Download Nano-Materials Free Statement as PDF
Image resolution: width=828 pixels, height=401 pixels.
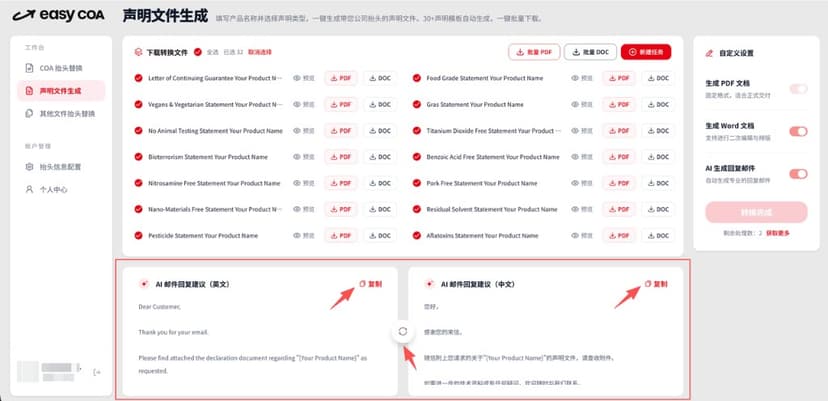(x=341, y=209)
